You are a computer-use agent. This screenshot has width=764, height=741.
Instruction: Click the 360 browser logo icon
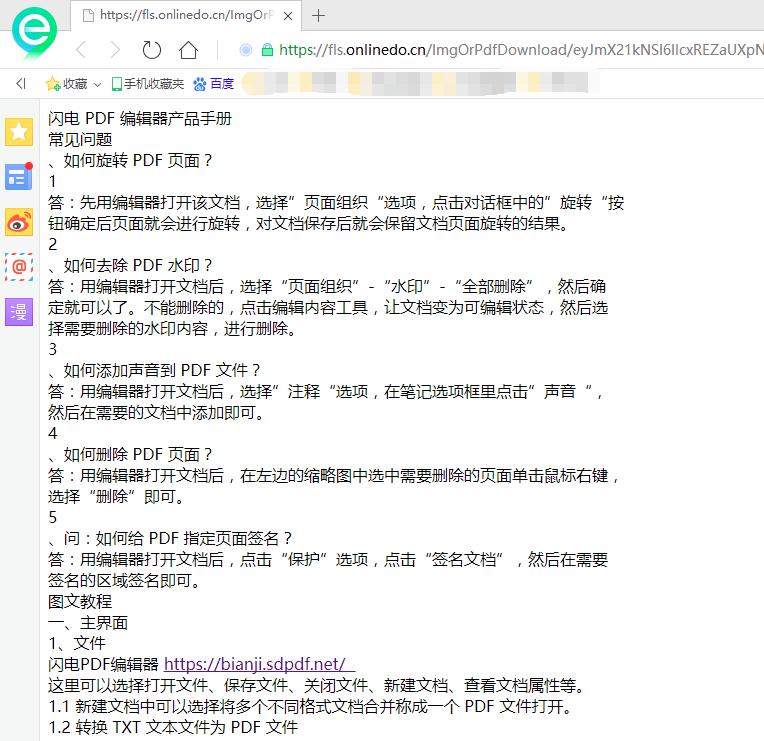click(x=34, y=33)
